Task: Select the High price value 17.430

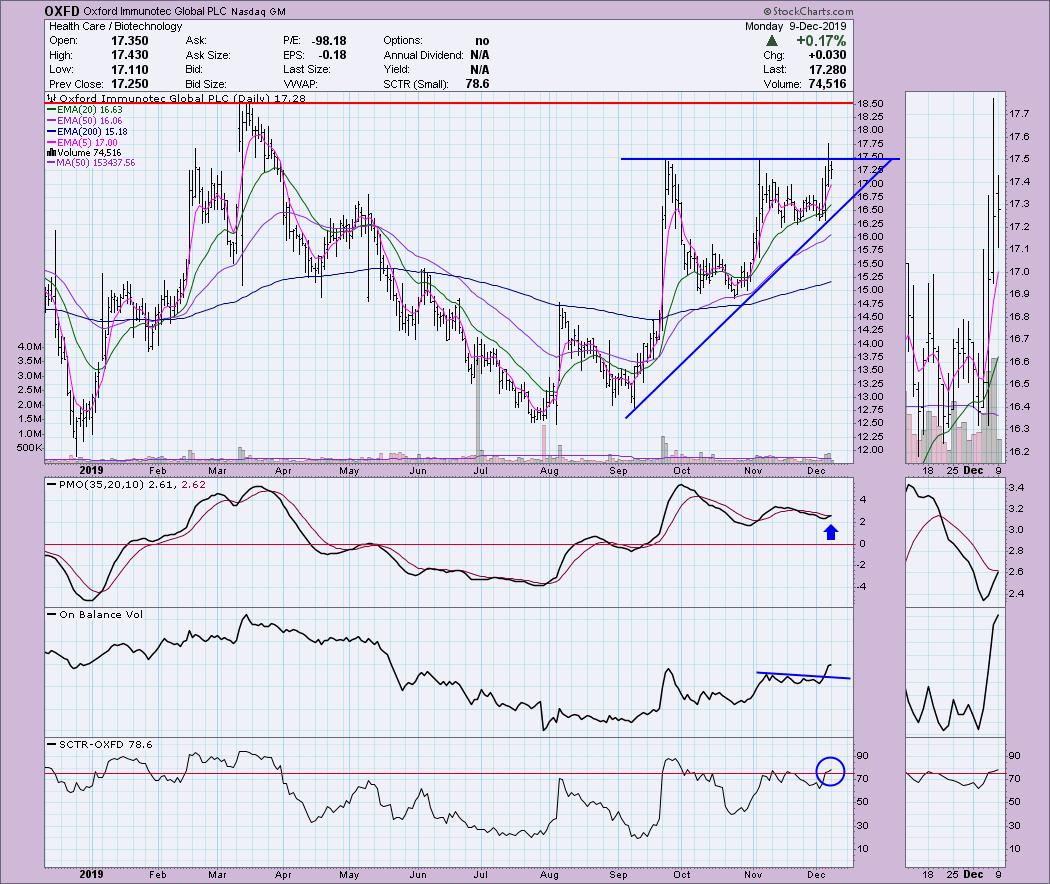Action: click(x=129, y=55)
